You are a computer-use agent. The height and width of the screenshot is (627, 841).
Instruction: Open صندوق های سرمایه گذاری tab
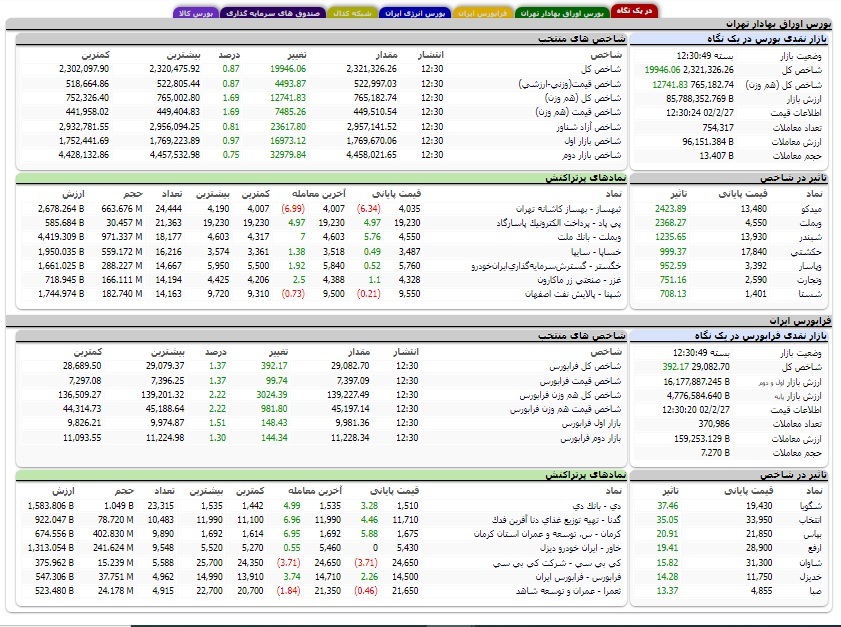pyautogui.click(x=272, y=13)
